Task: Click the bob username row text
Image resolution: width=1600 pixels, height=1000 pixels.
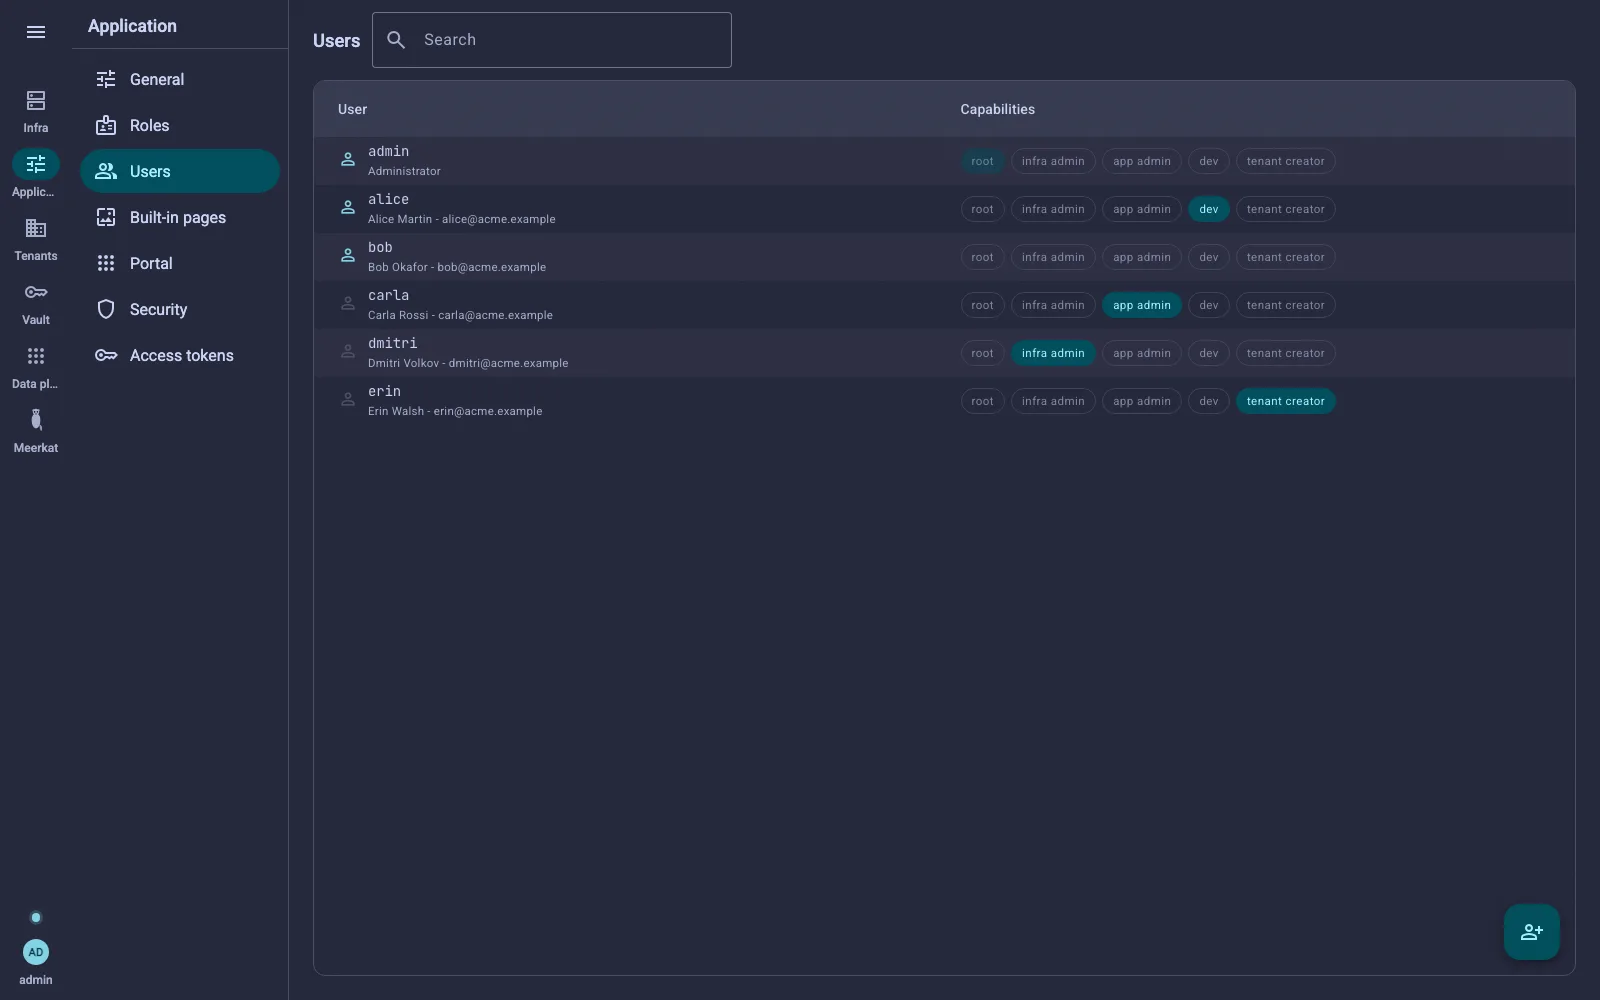Action: coord(380,247)
